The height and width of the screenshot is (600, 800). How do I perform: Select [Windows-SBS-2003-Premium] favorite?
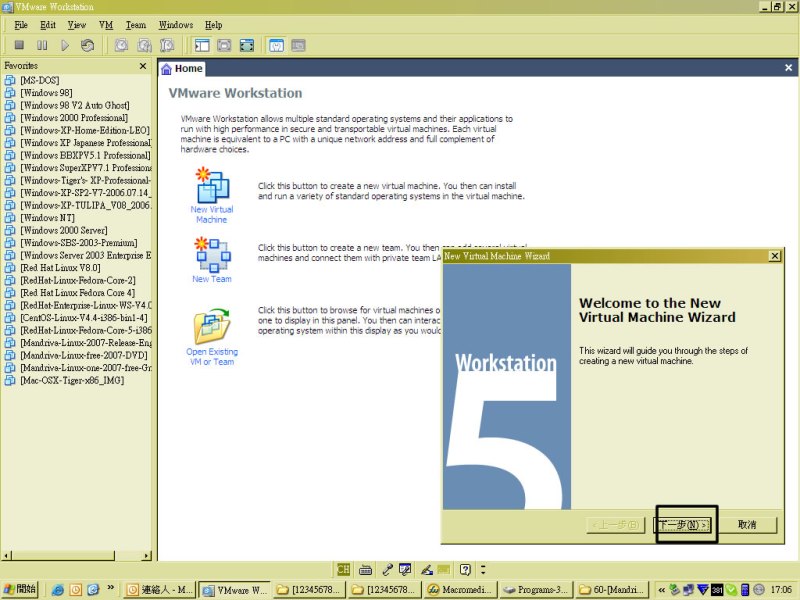(x=79, y=243)
